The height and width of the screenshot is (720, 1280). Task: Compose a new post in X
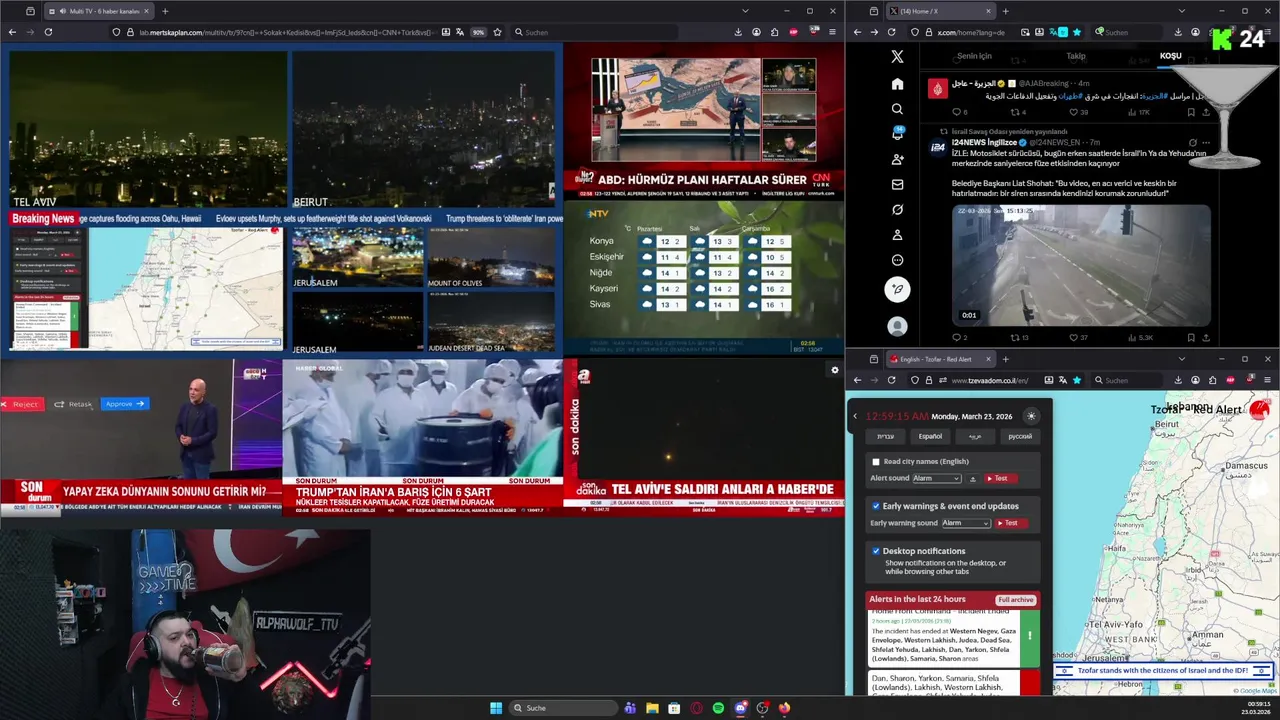(x=897, y=289)
